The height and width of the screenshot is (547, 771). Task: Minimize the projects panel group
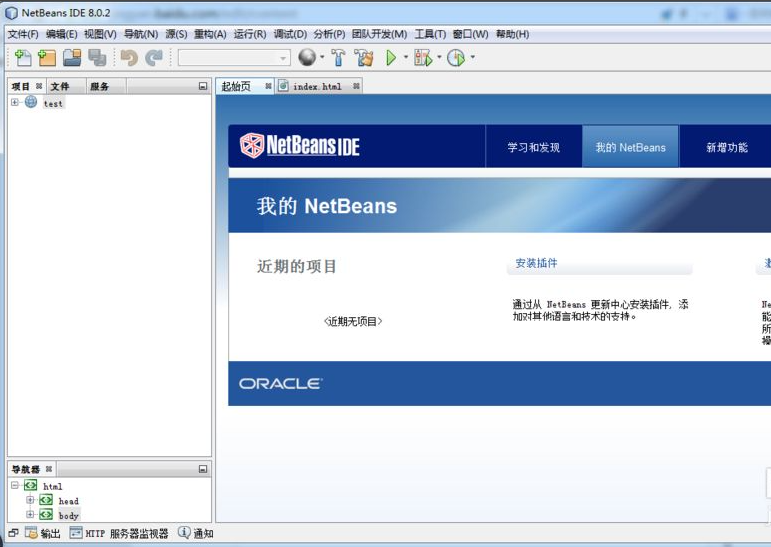point(203,86)
